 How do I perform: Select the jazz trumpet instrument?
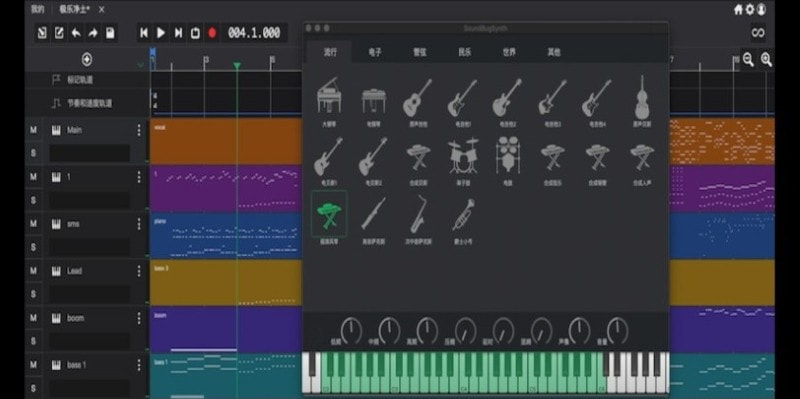pos(463,214)
